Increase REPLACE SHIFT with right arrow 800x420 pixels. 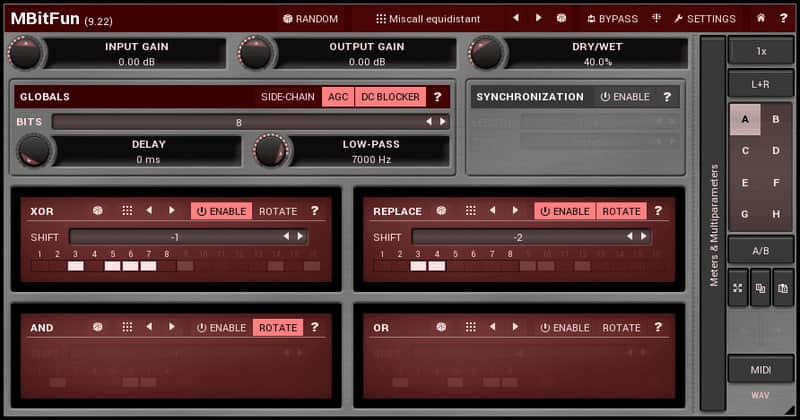[644, 236]
